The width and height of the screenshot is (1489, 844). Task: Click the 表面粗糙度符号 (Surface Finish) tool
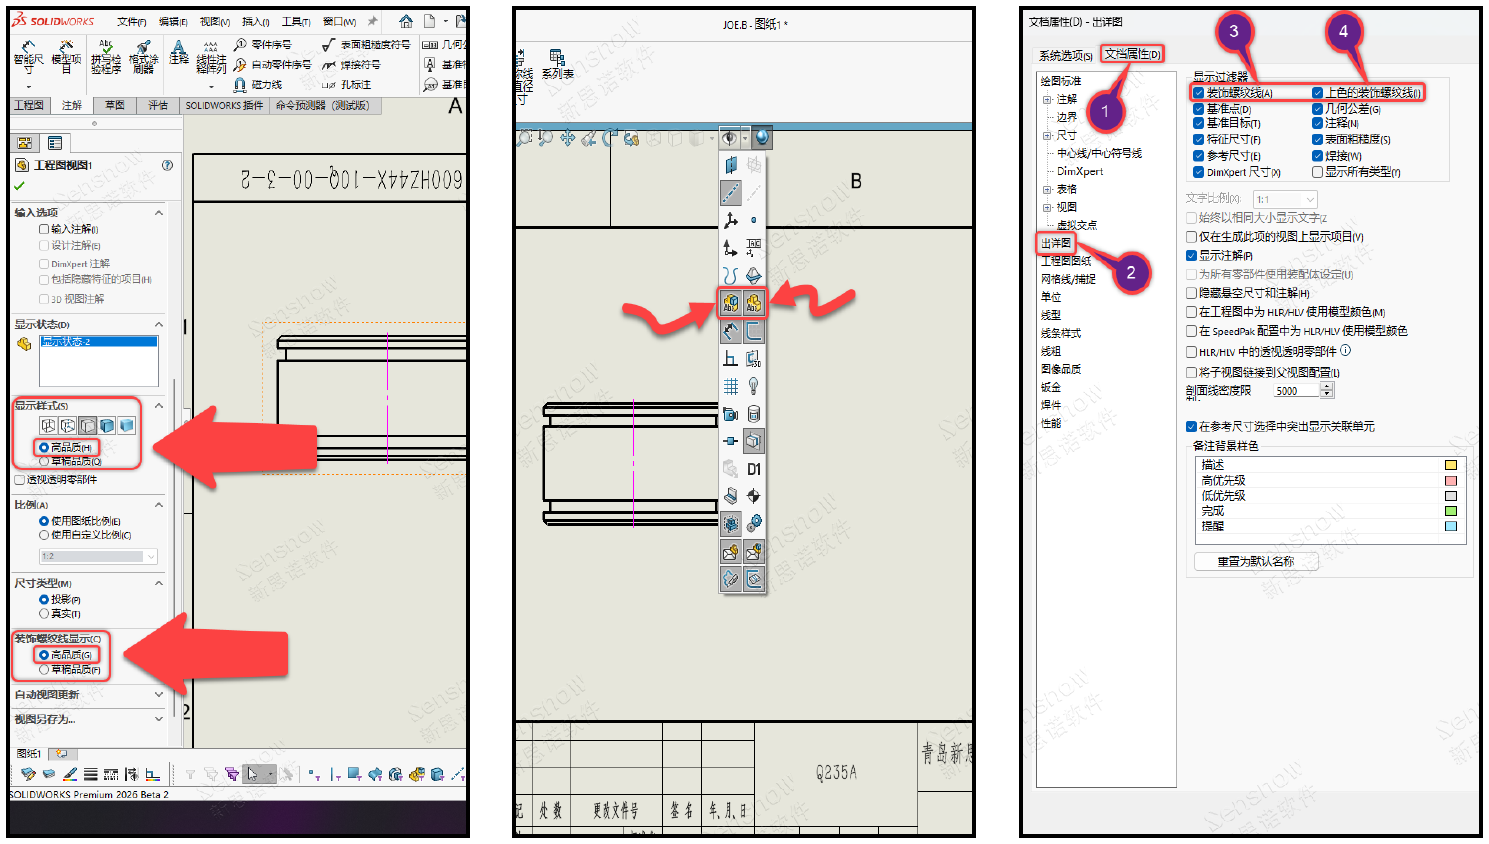coord(329,45)
